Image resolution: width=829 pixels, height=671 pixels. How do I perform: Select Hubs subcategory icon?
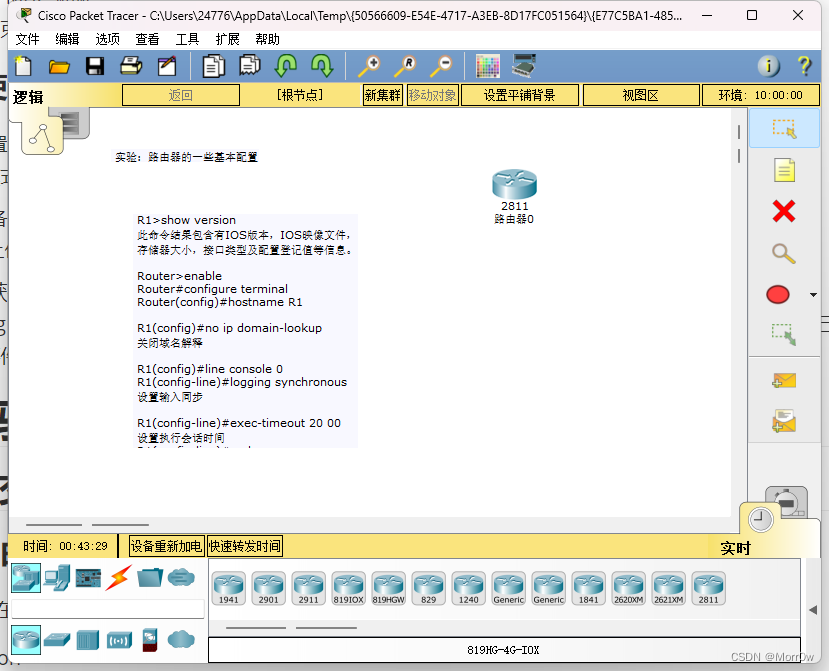(x=88, y=640)
